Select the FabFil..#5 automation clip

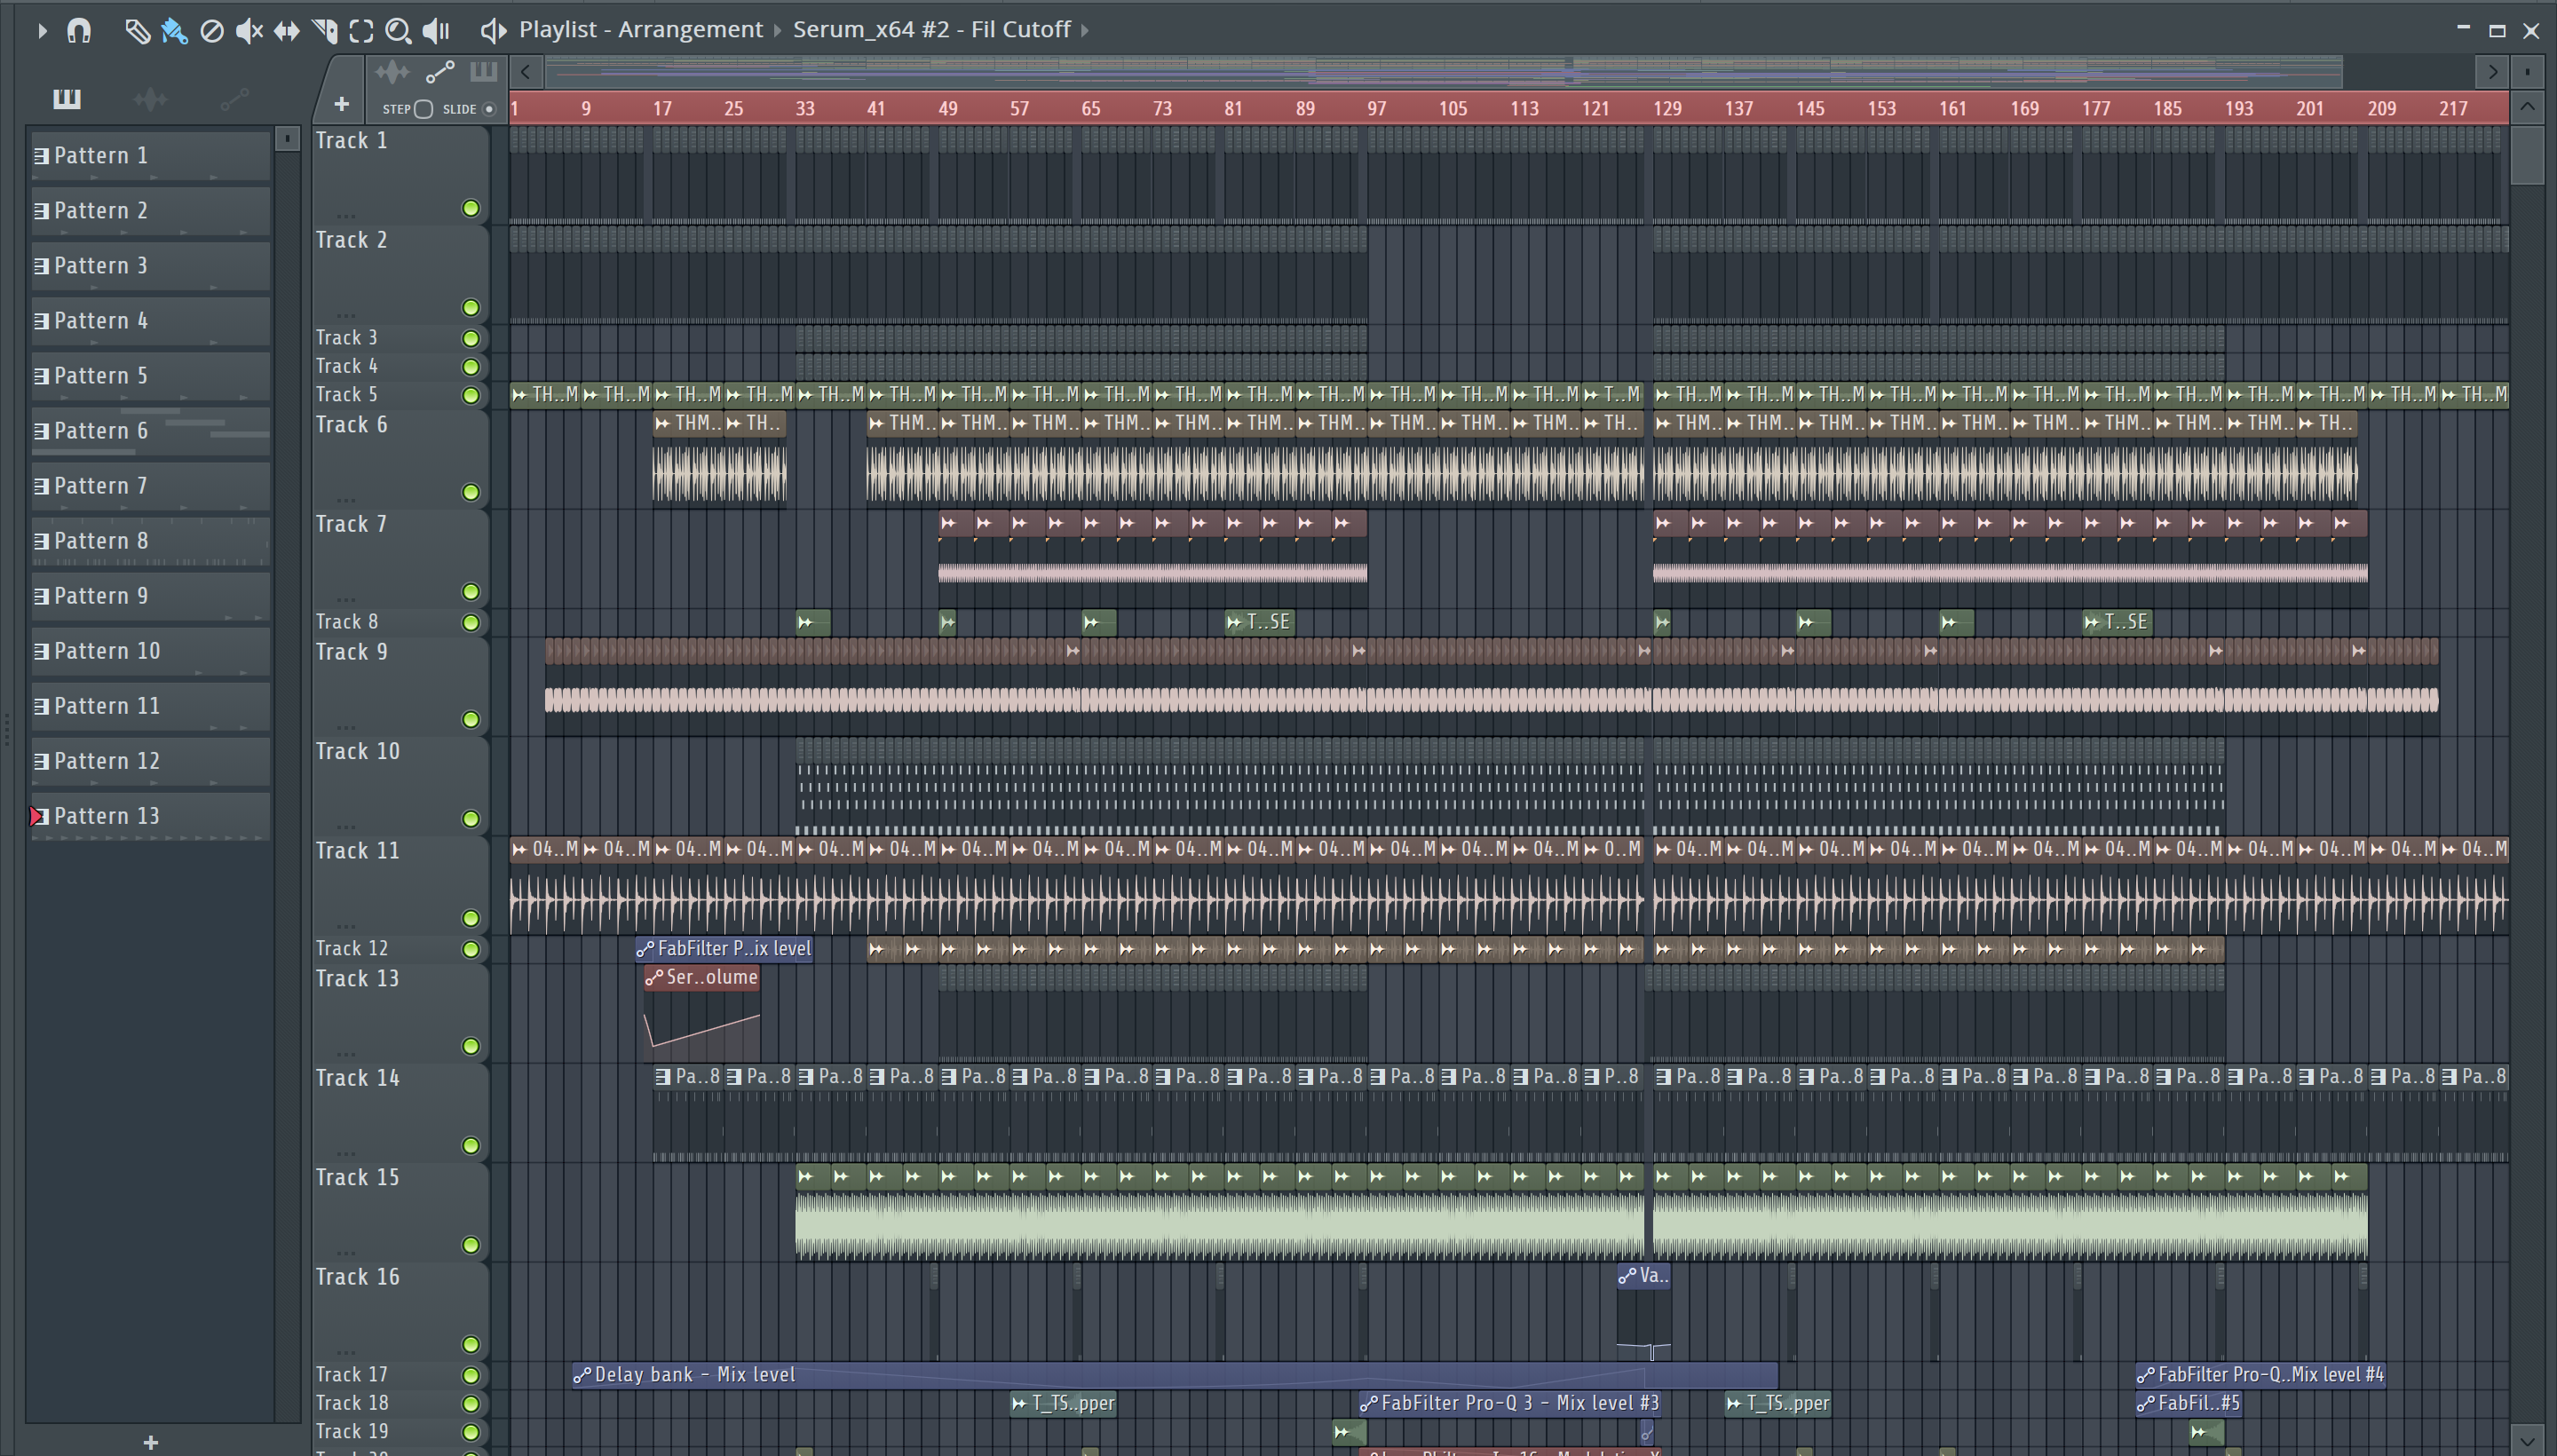pyautogui.click(x=2188, y=1403)
